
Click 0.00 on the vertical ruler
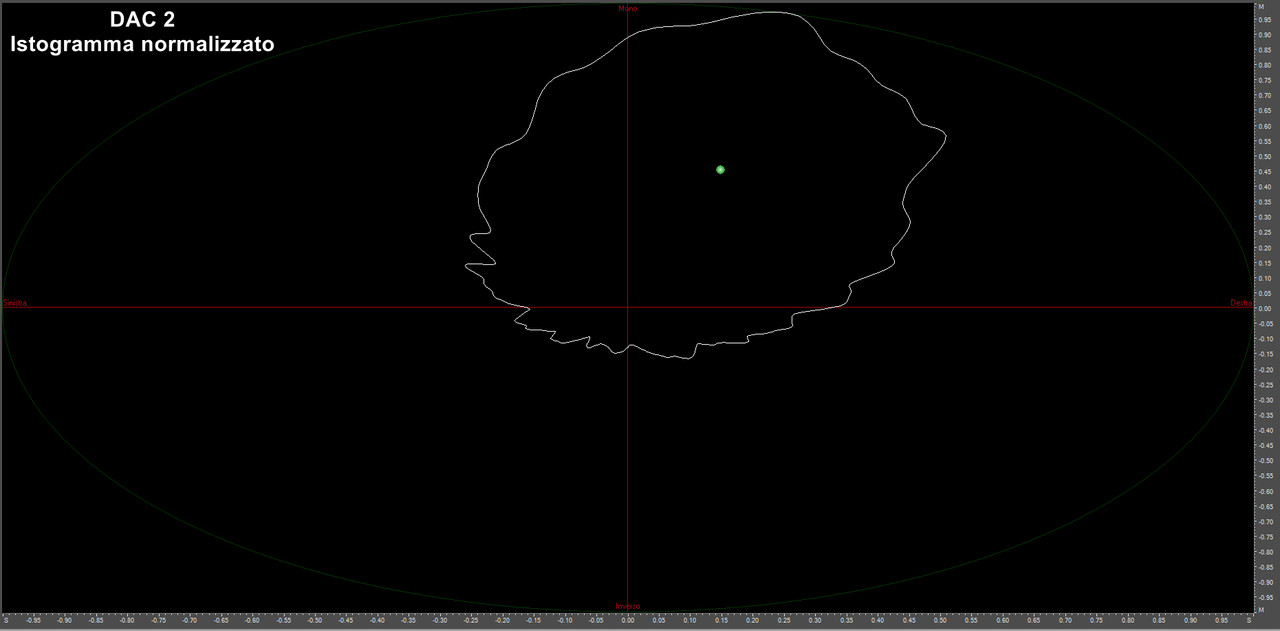point(1265,308)
